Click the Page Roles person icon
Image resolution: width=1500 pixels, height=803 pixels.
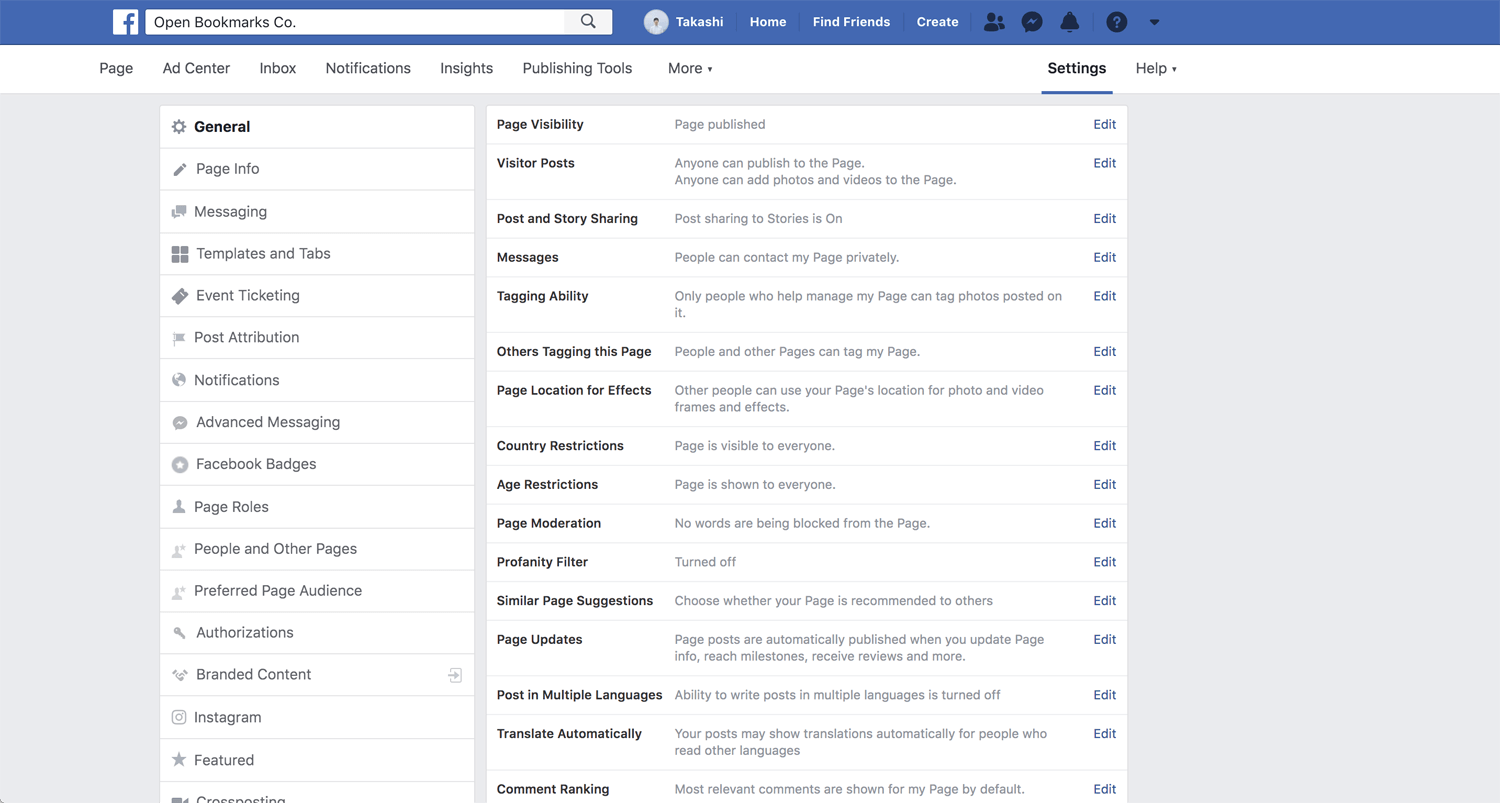pos(179,507)
